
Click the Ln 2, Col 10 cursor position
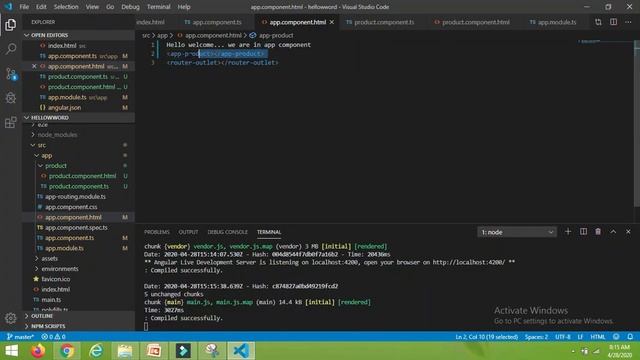coord(487,337)
